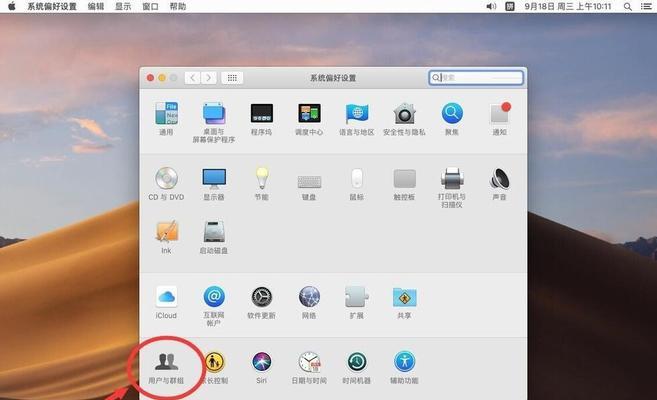Open the 聚焦 (Spotlight) preference pane
This screenshot has width=657, height=400.
tap(452, 118)
